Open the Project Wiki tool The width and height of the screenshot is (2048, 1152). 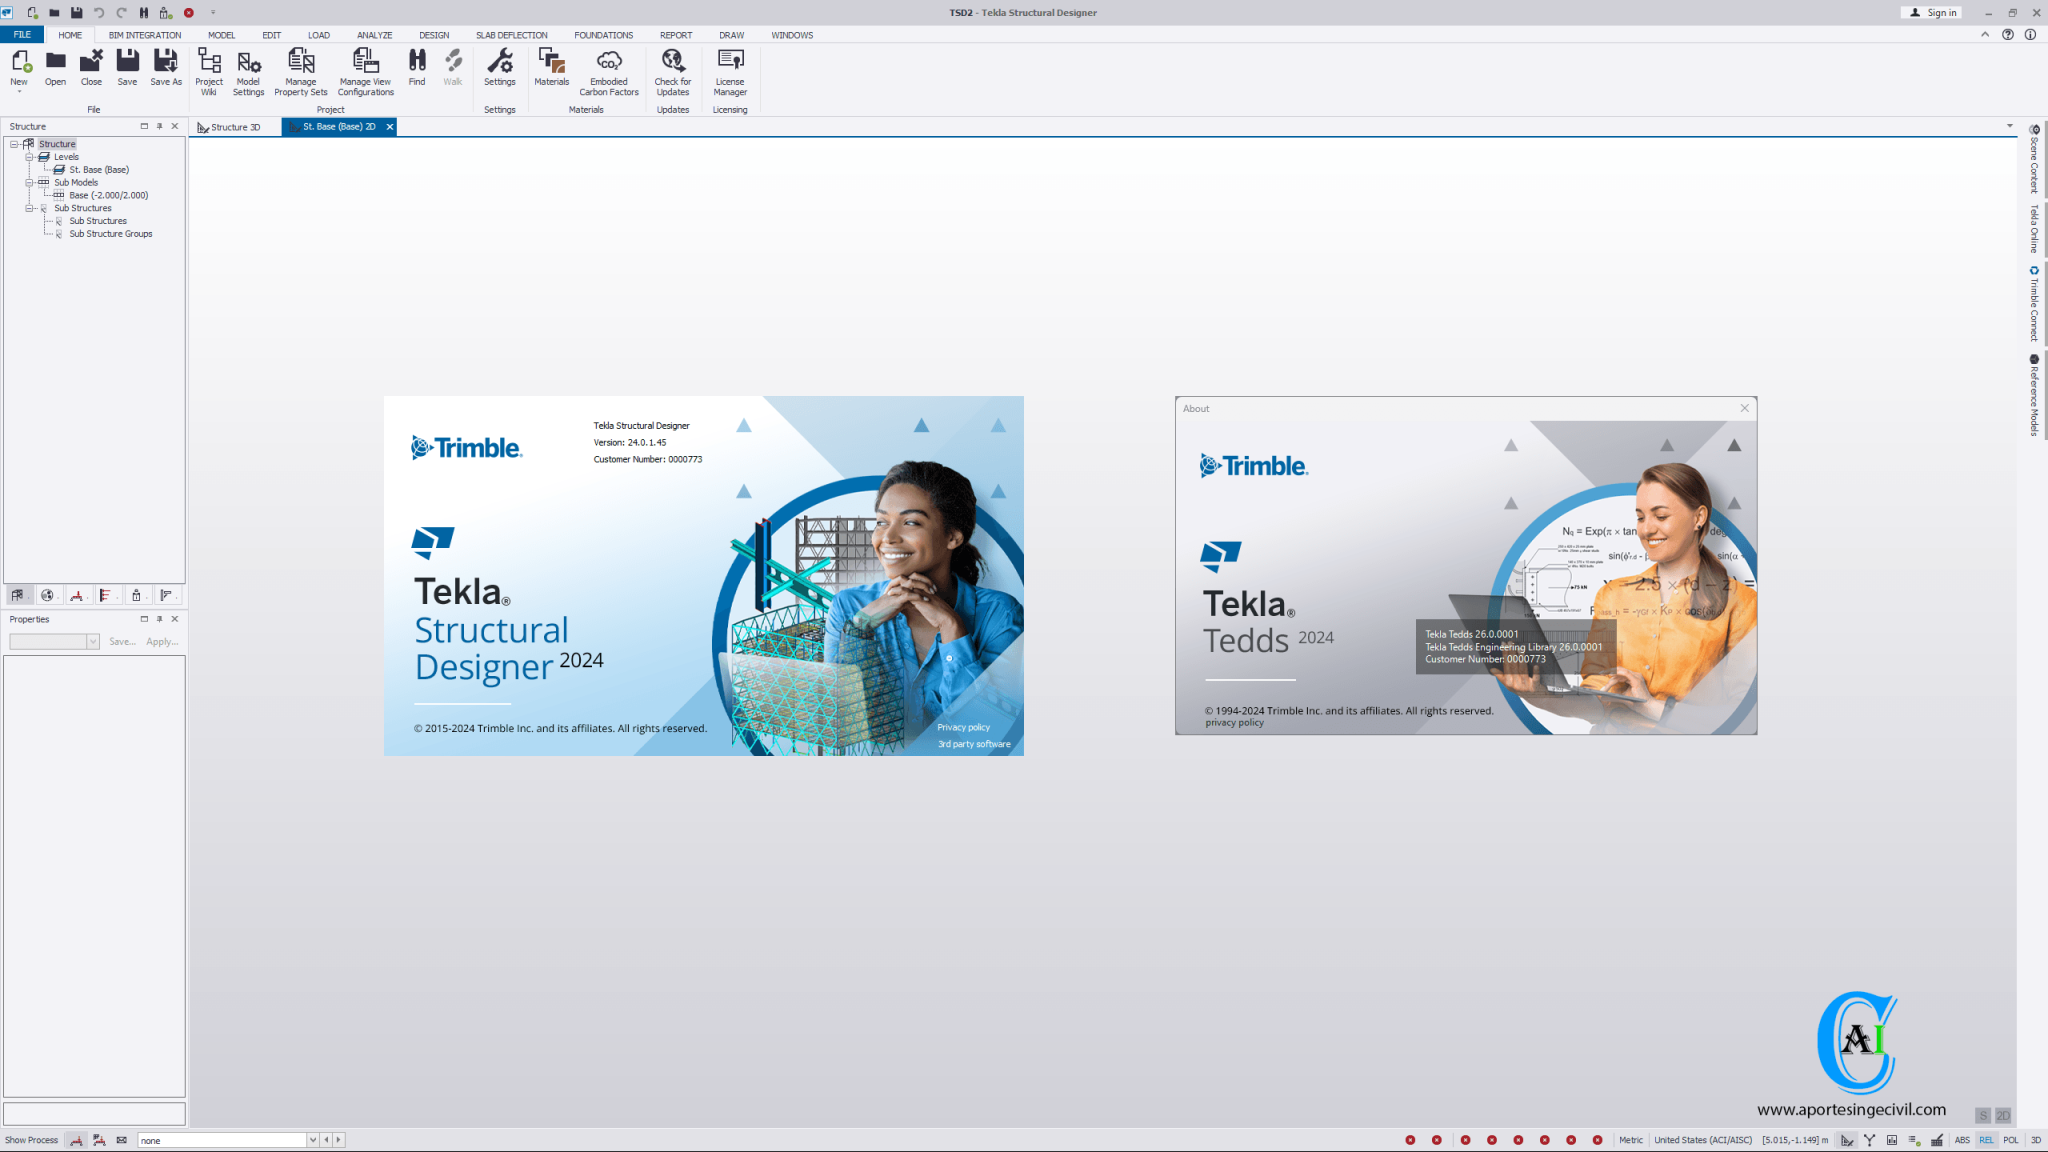coord(209,72)
